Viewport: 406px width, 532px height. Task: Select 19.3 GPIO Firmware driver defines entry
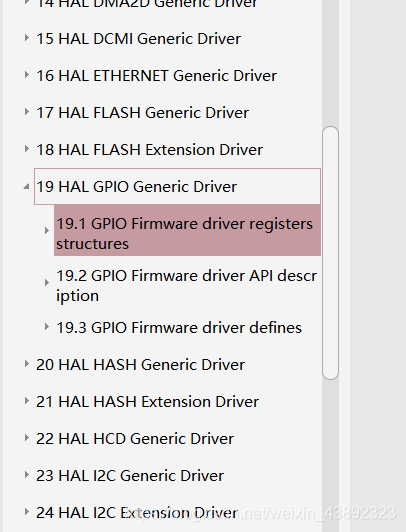(x=179, y=328)
